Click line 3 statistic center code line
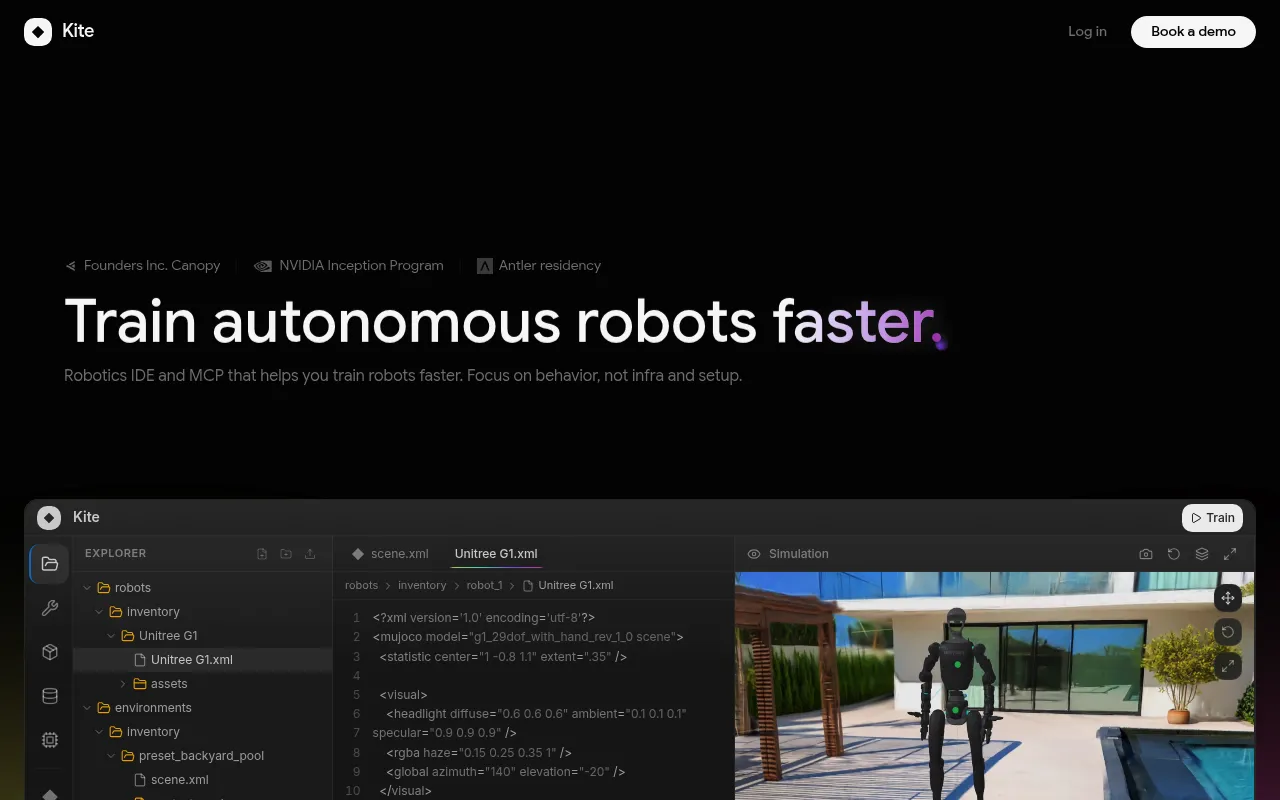This screenshot has width=1280, height=800. coord(503,657)
